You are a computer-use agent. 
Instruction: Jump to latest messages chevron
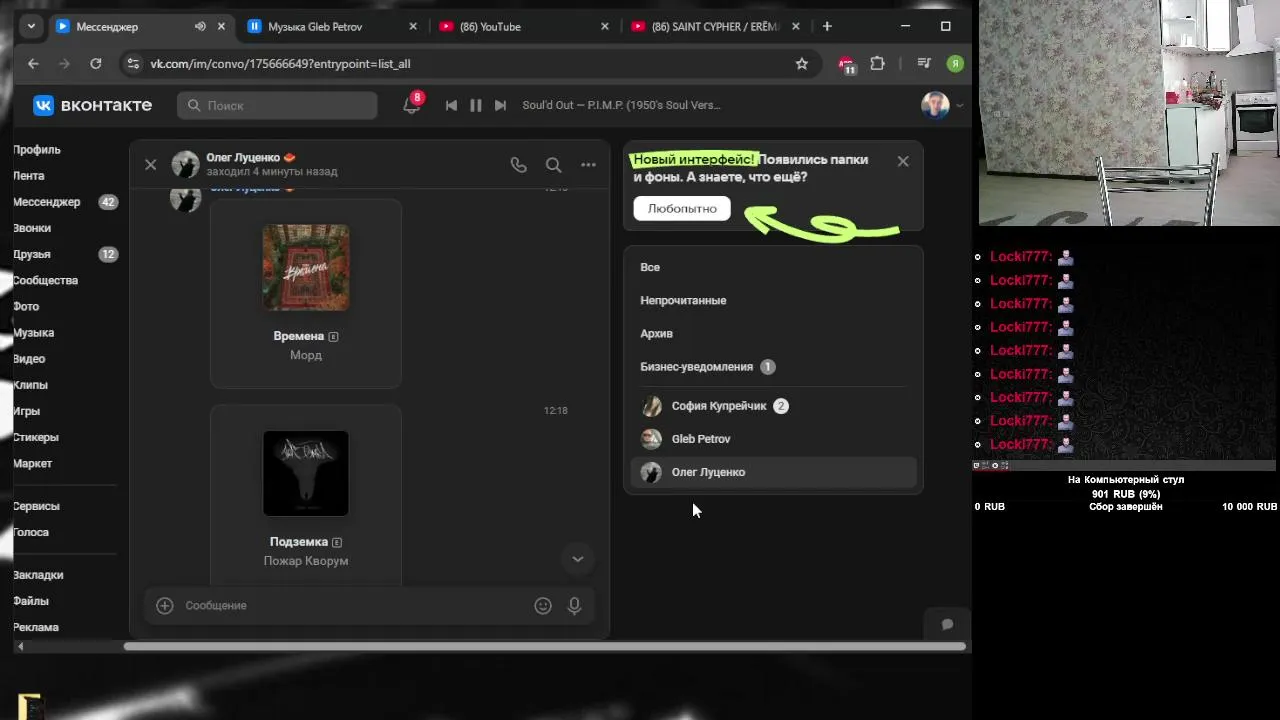click(577, 559)
